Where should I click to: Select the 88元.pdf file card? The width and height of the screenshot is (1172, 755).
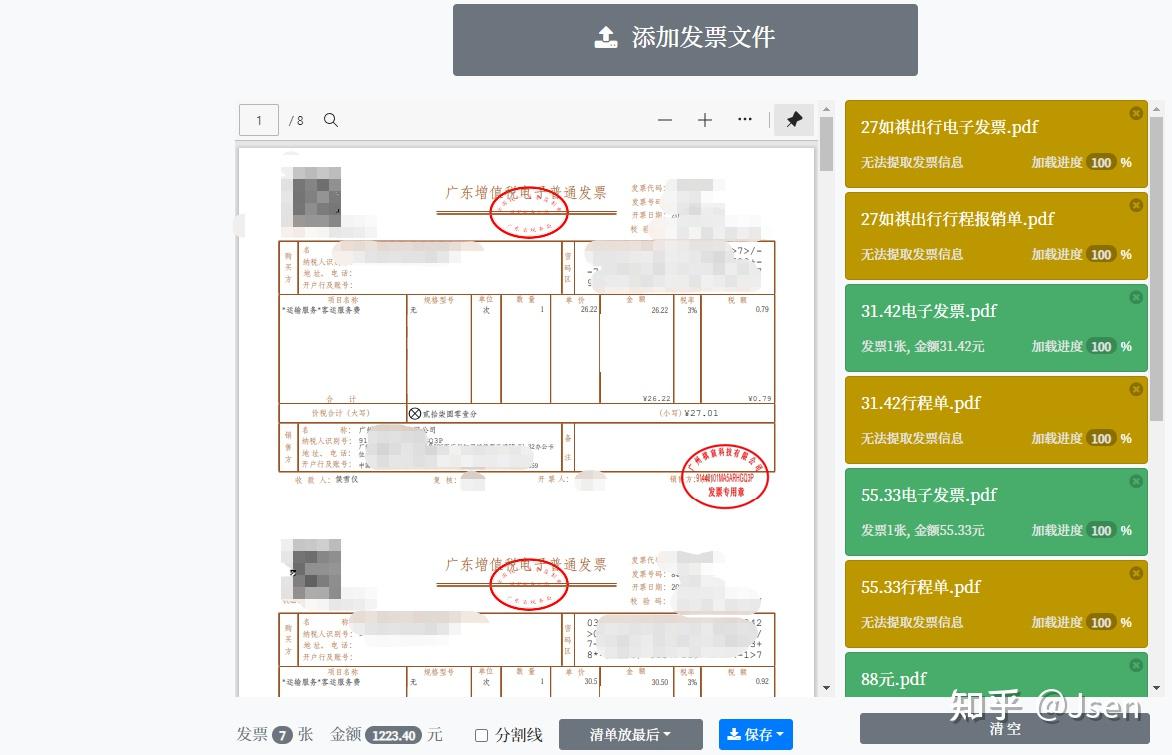tap(996, 675)
